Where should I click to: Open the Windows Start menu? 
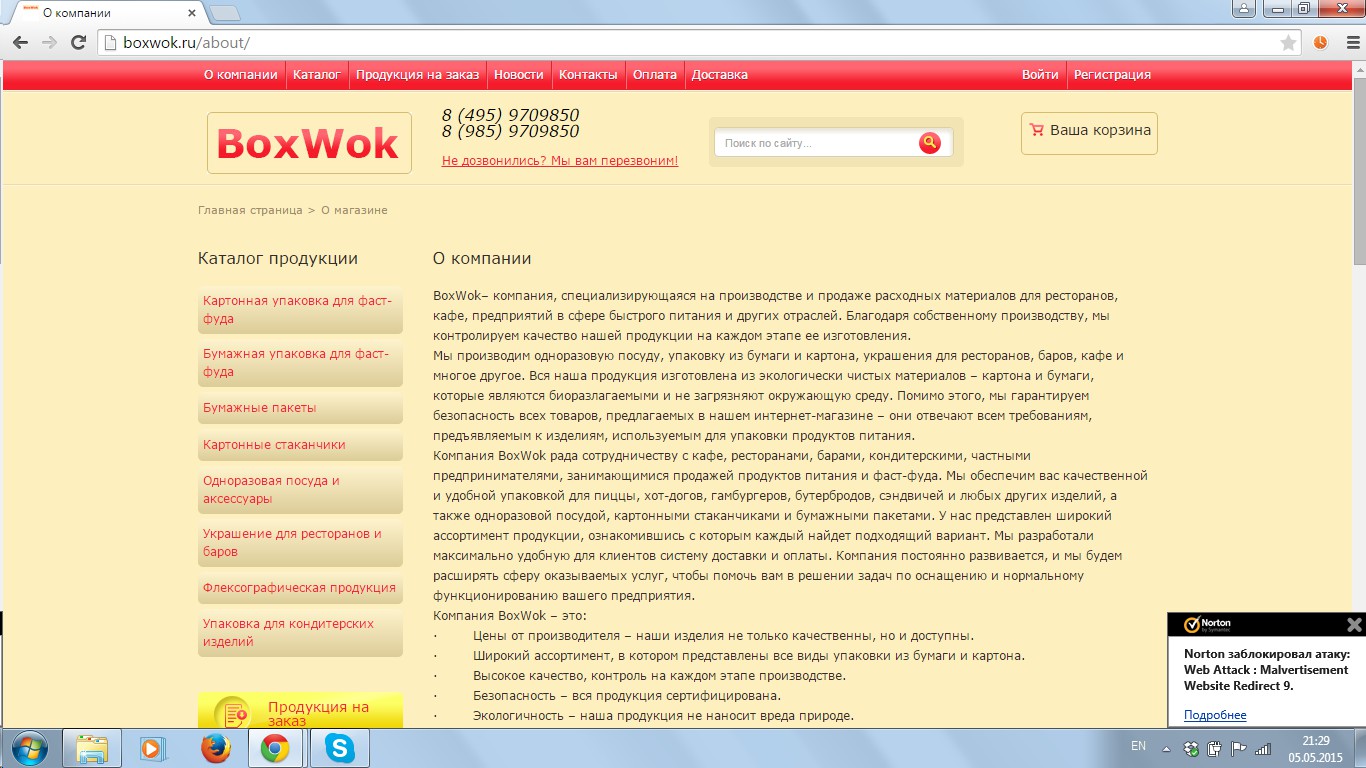coord(28,748)
